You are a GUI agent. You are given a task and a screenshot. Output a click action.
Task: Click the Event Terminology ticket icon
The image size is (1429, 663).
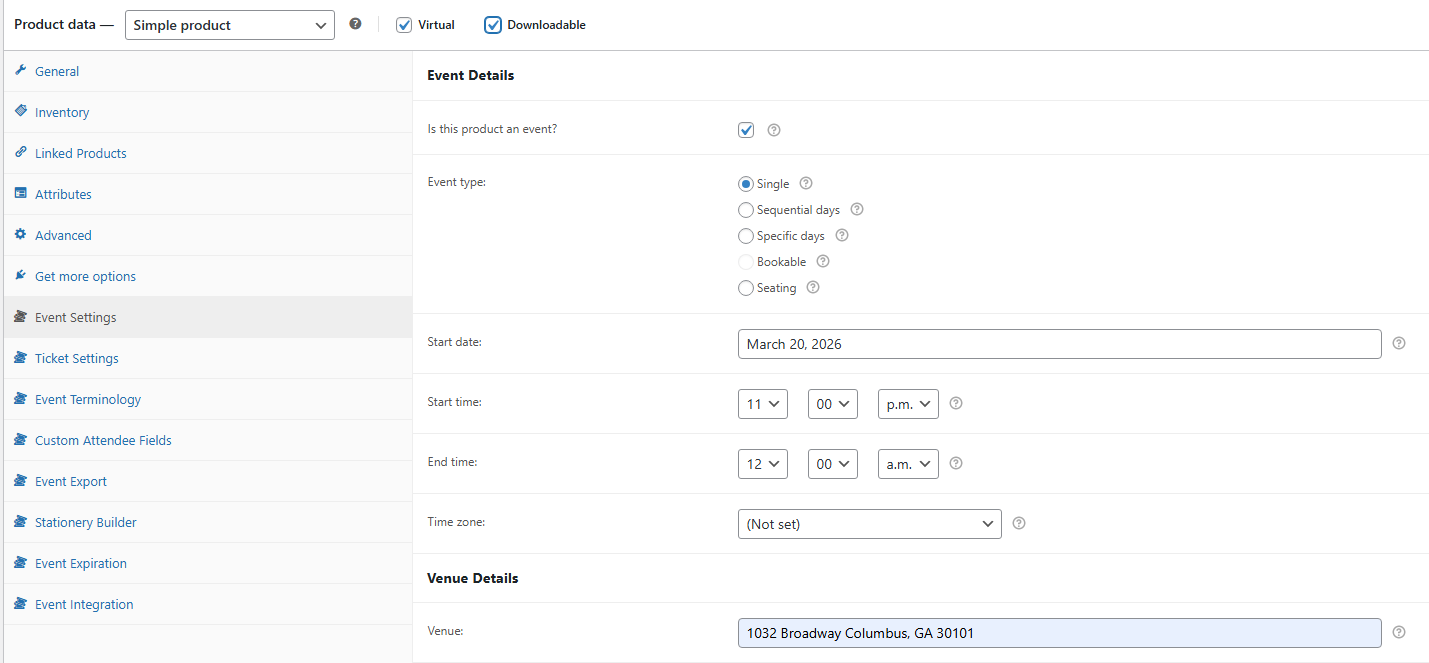(20, 399)
